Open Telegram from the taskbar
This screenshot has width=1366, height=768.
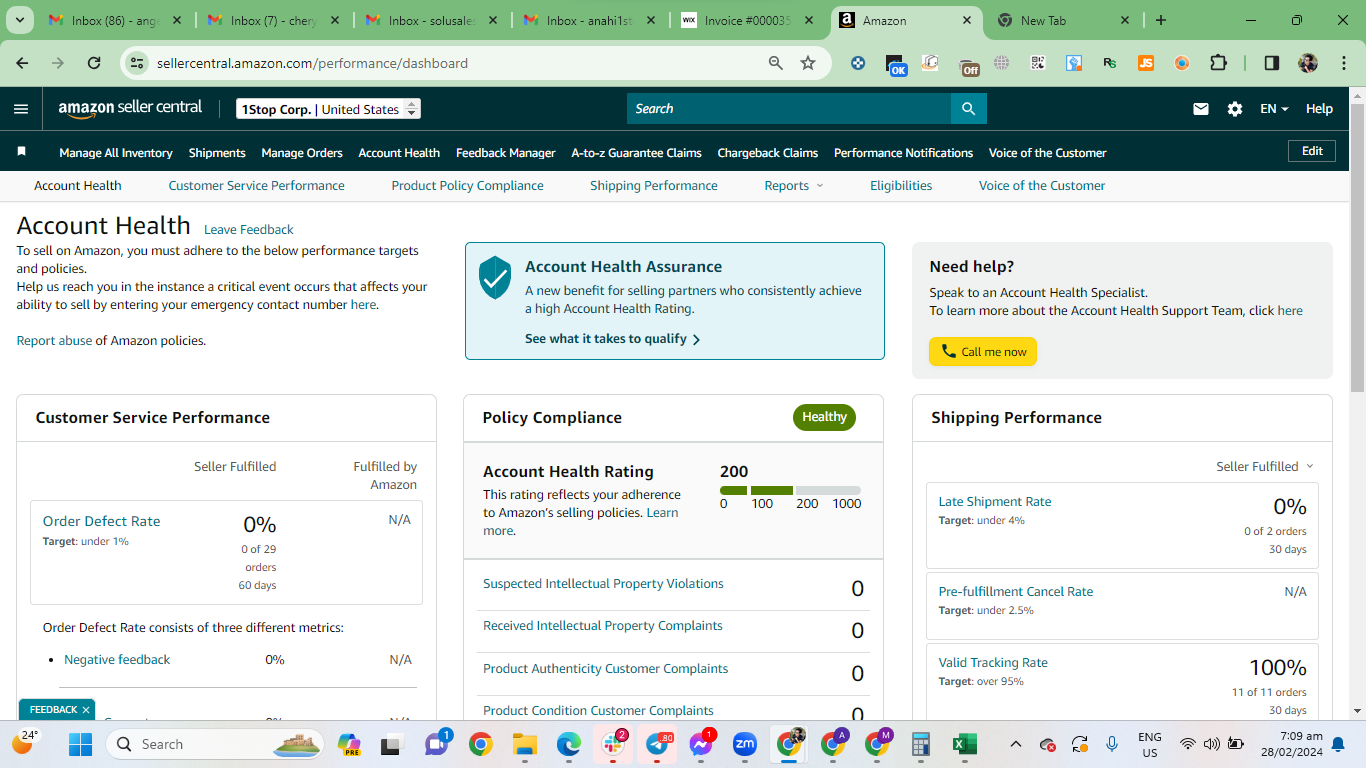(x=658, y=744)
